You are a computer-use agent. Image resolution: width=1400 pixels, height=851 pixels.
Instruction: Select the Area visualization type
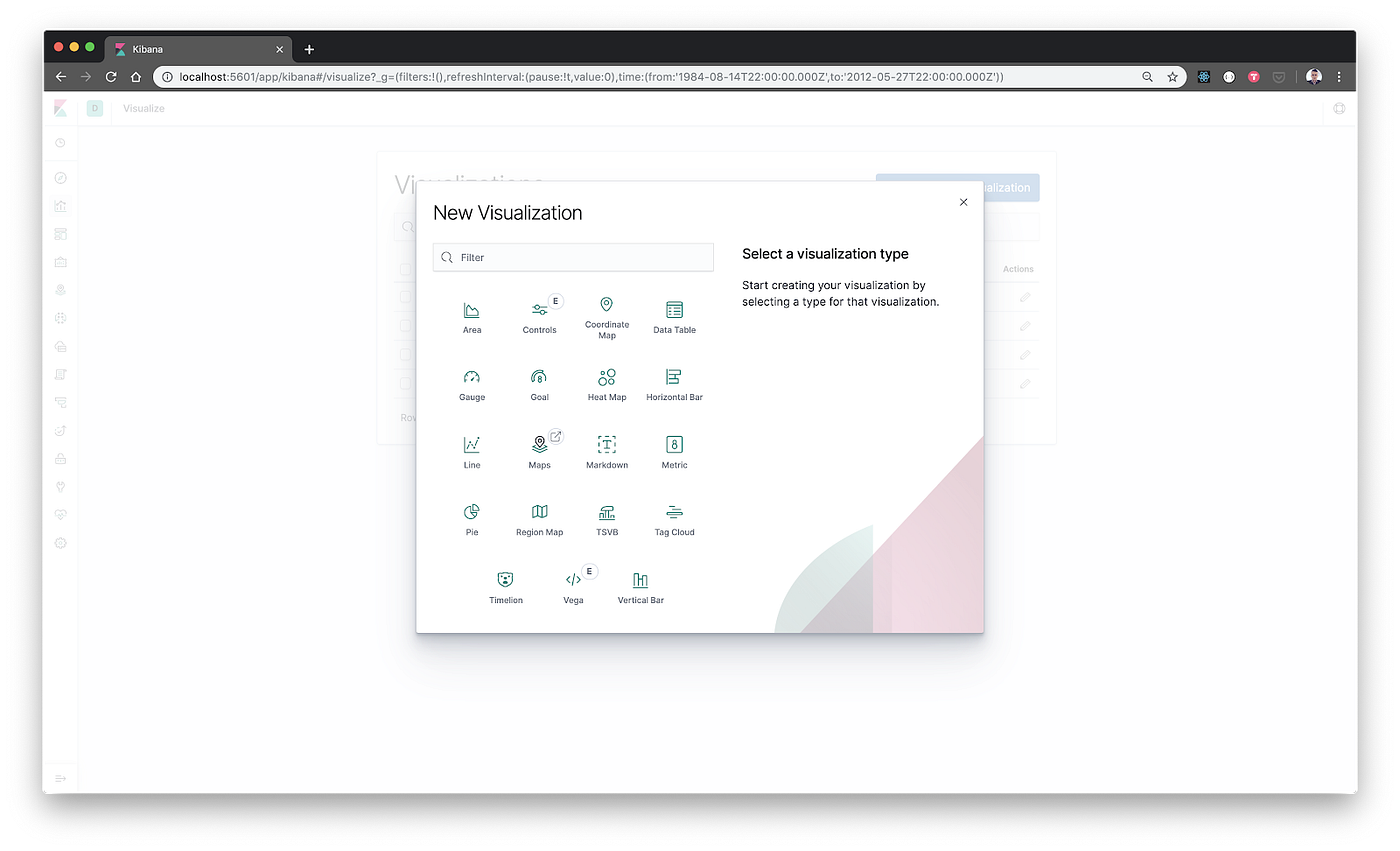pyautogui.click(x=472, y=317)
